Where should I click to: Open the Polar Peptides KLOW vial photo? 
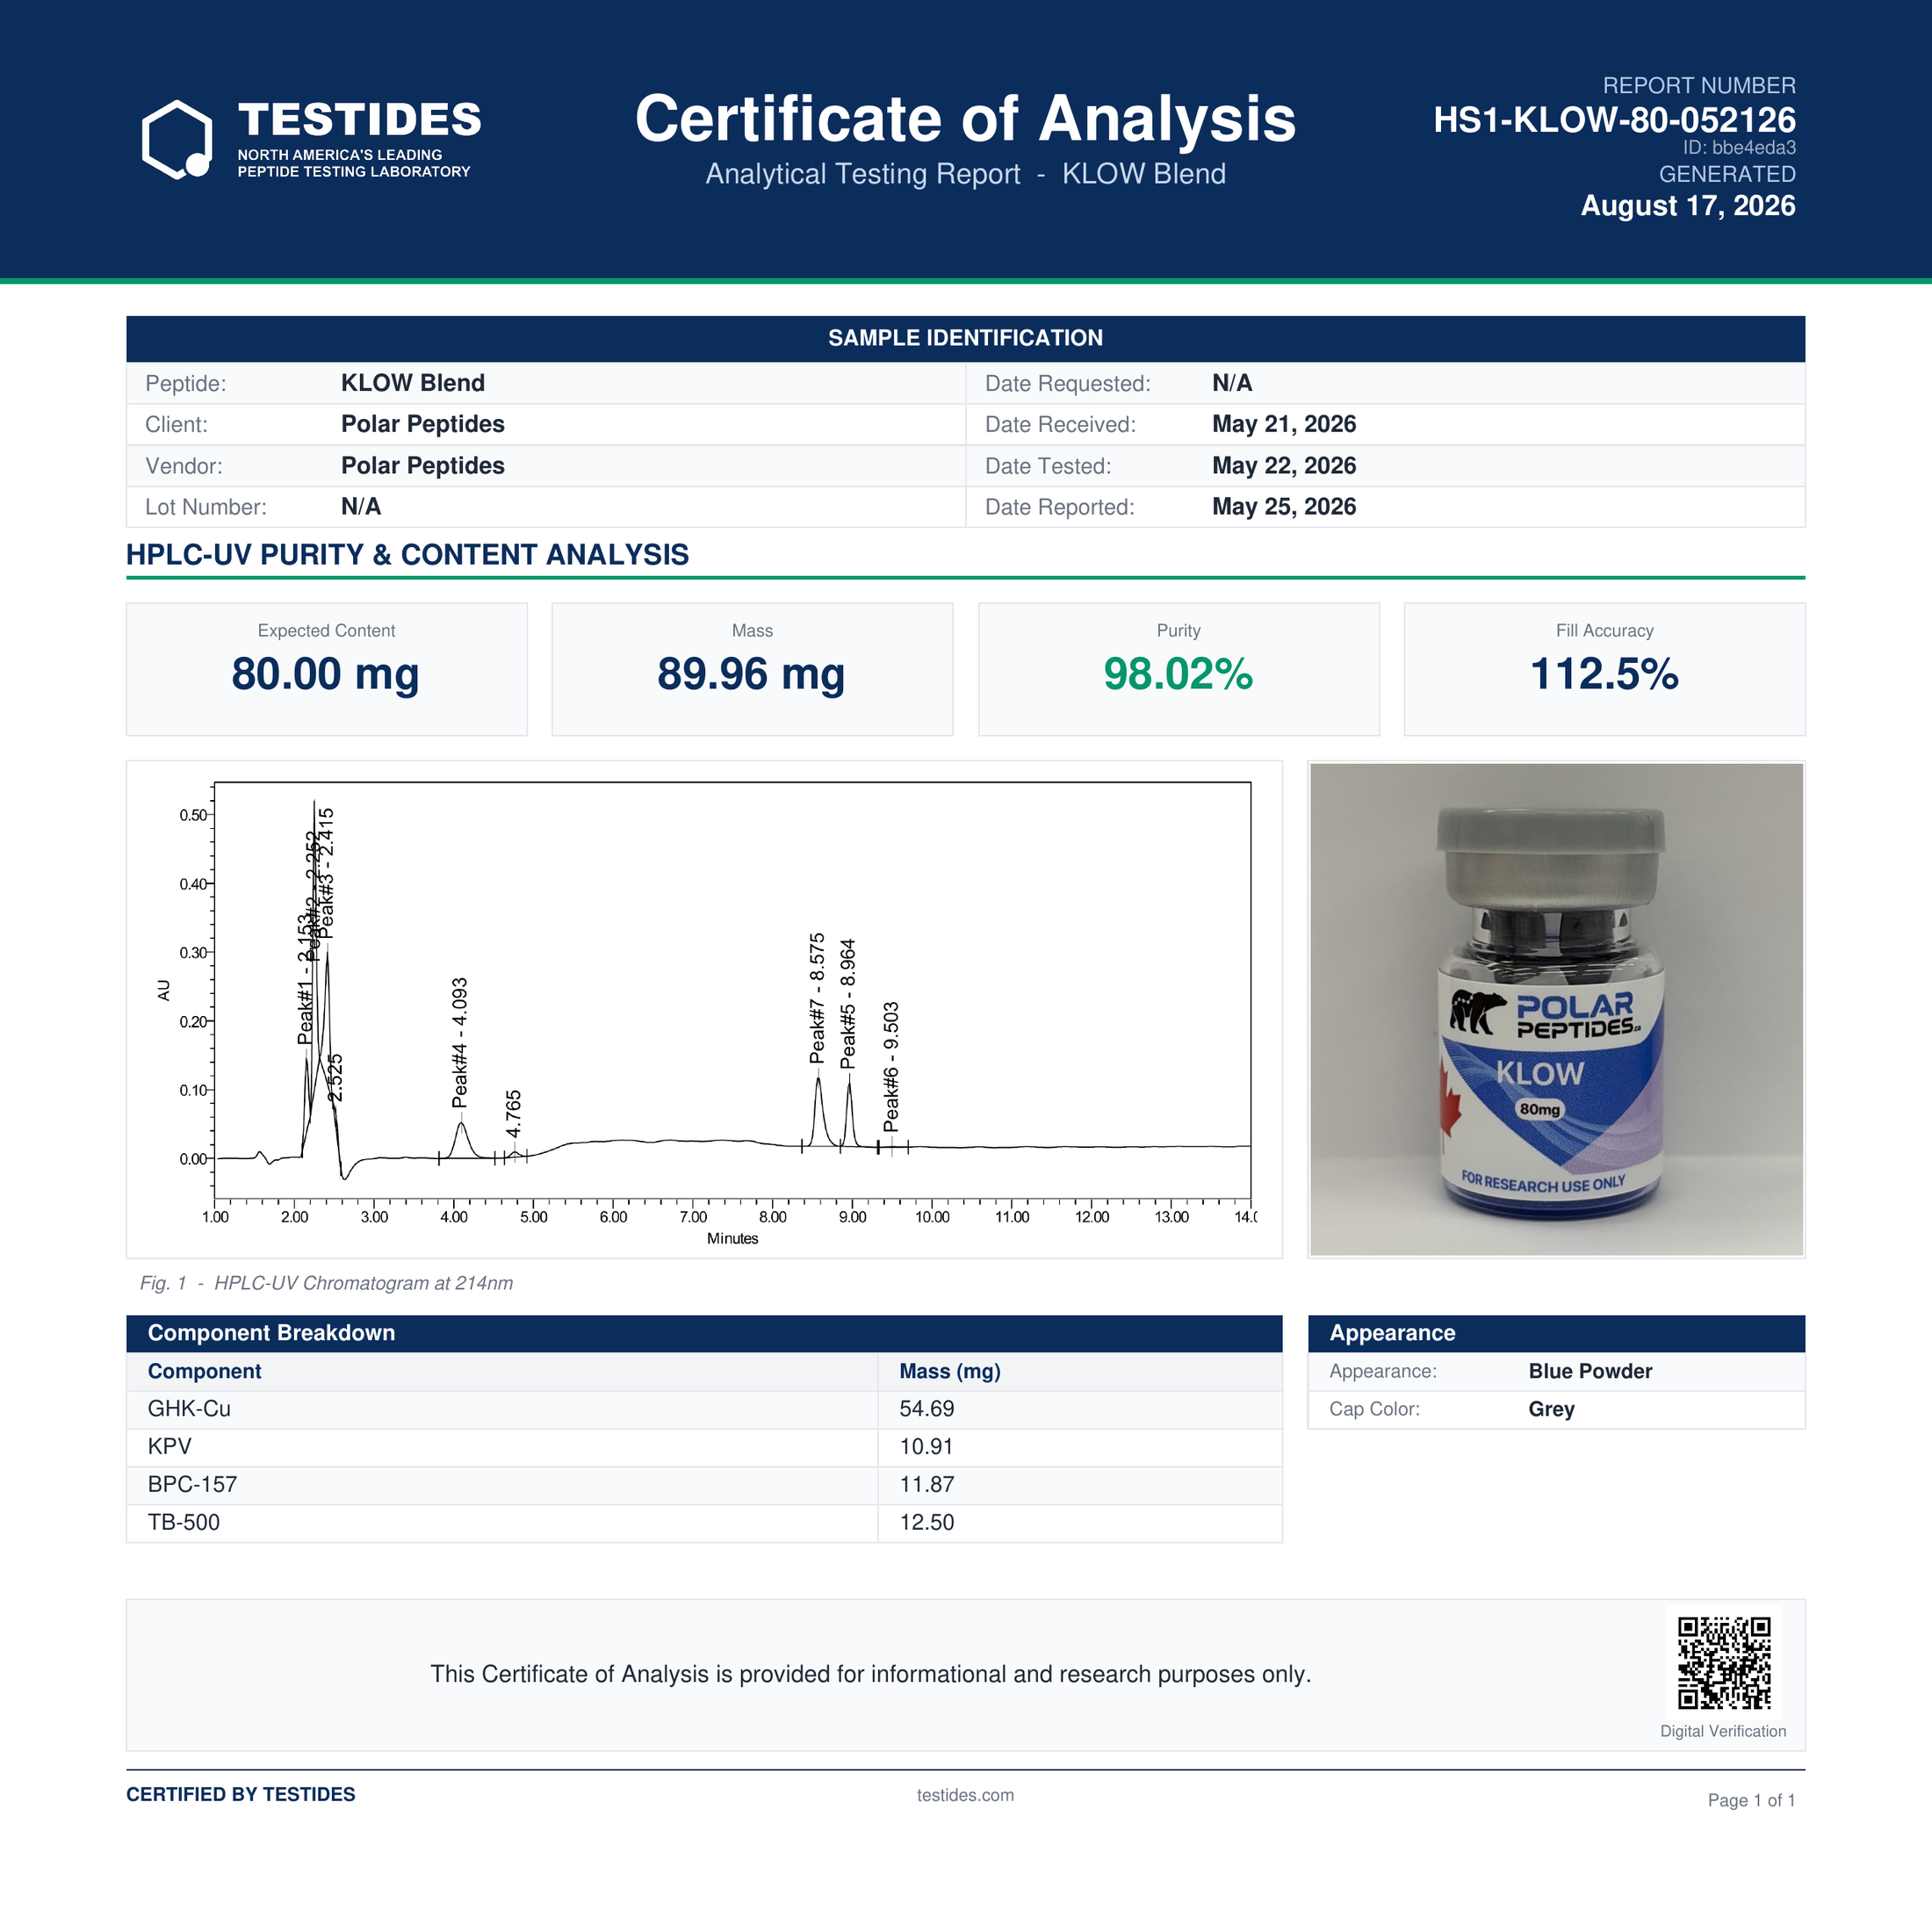(1556, 1009)
